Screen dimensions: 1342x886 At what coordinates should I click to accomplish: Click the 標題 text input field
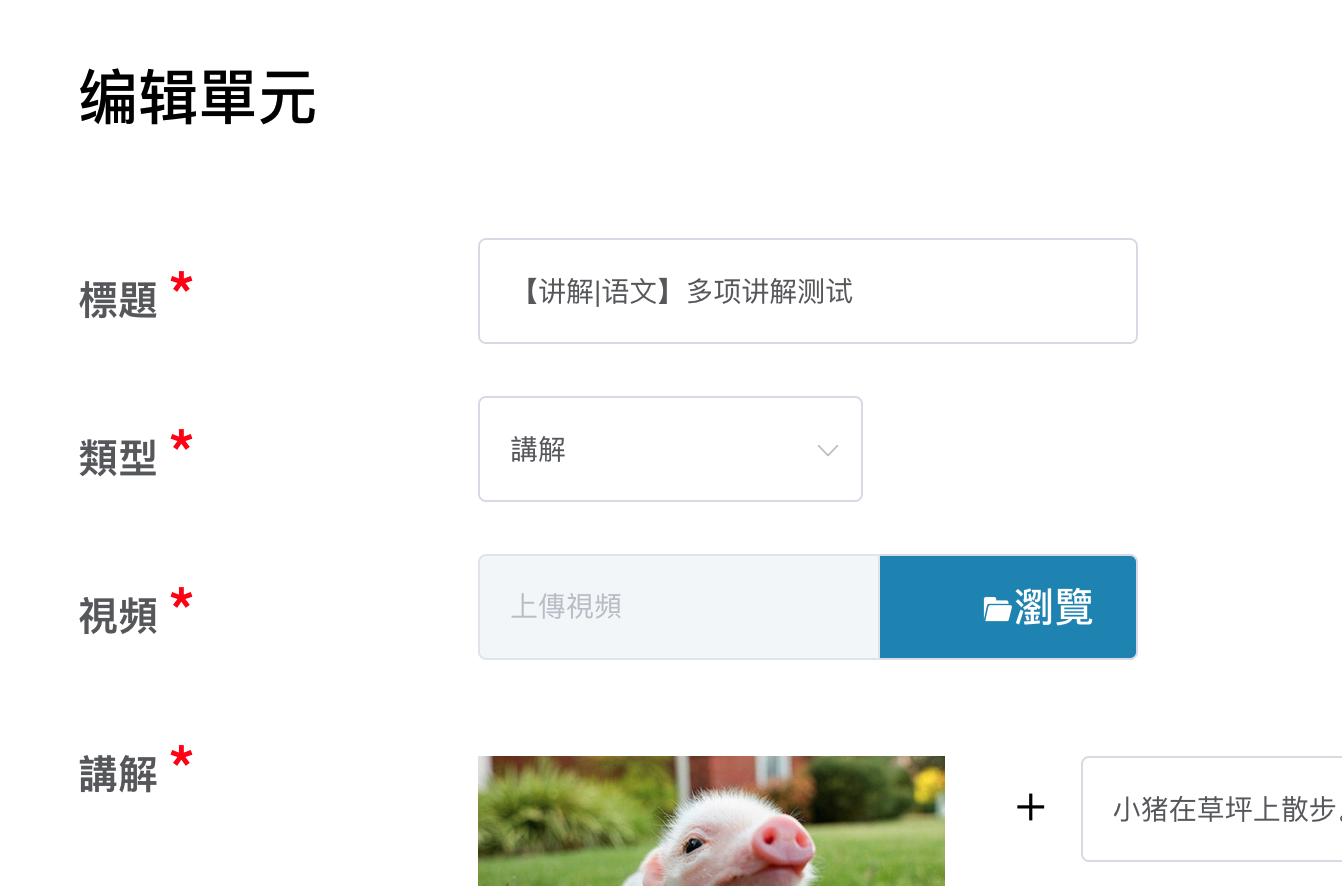808,291
